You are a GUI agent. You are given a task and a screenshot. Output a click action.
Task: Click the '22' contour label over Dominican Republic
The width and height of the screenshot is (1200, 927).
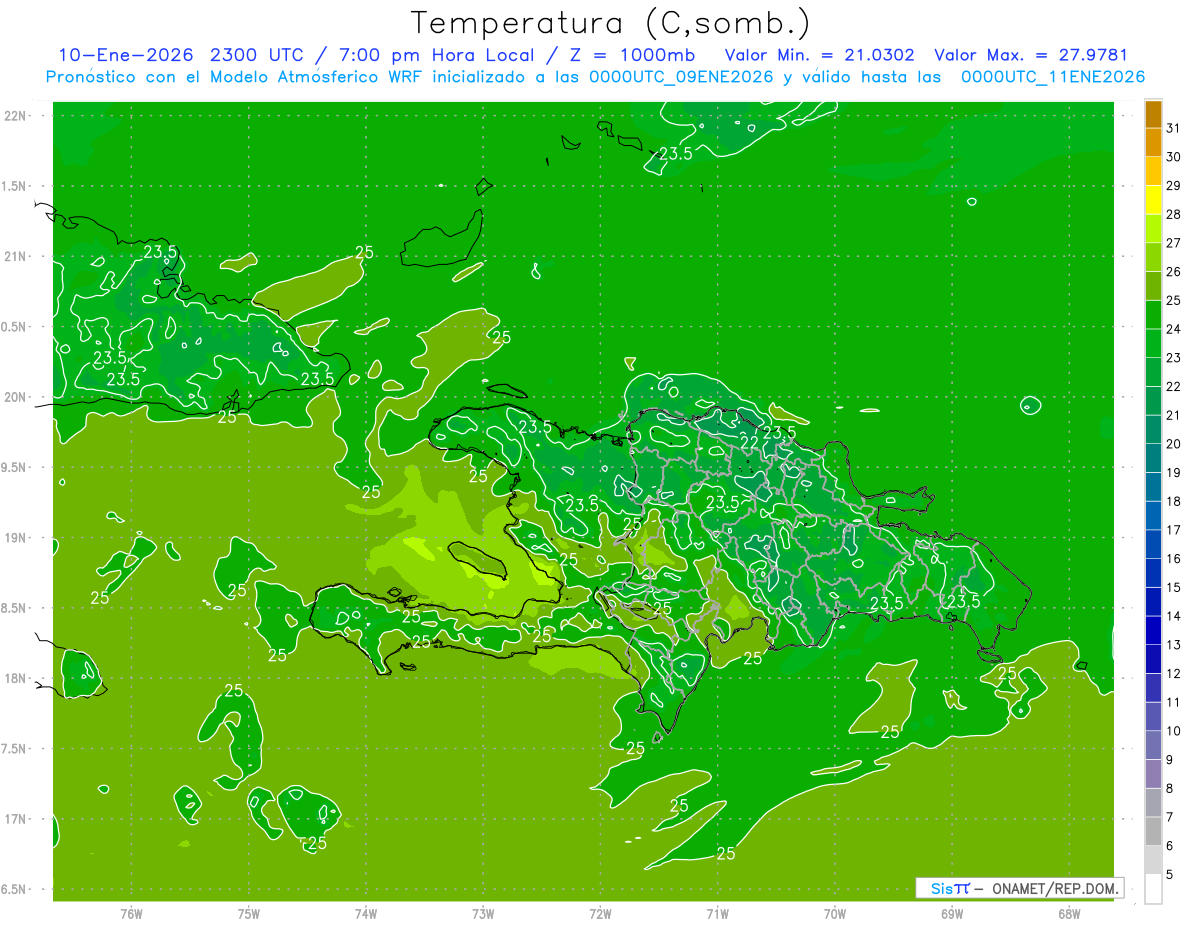[x=749, y=443]
